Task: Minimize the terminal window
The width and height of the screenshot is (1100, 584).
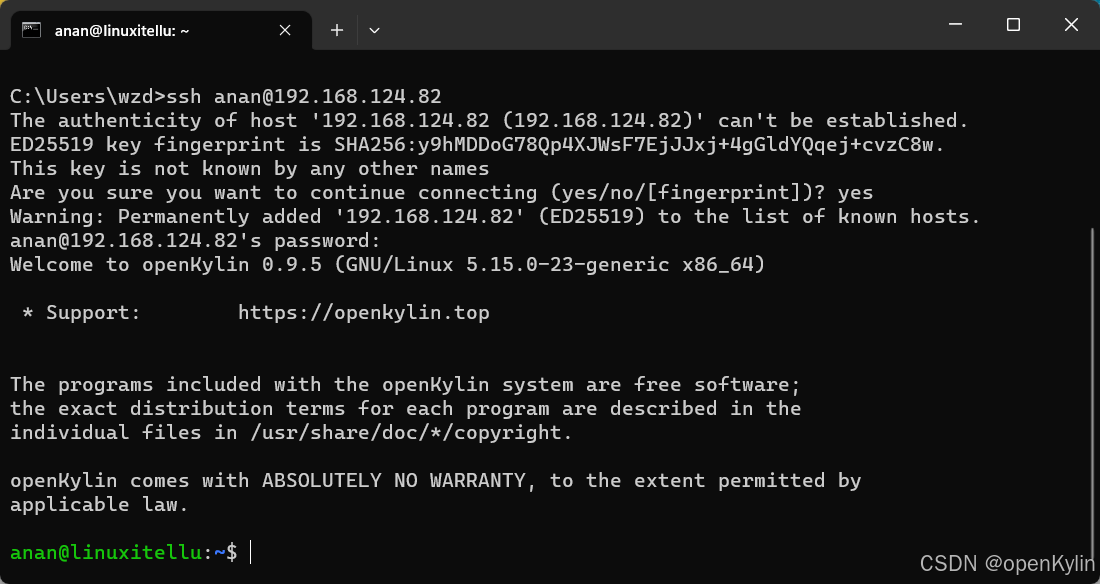Action: (955, 24)
